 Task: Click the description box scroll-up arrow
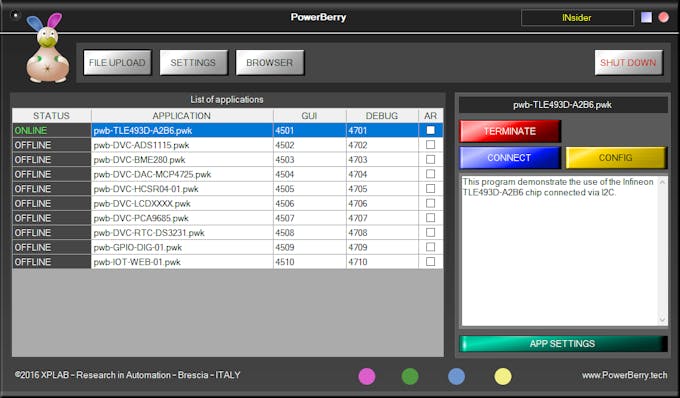[662, 183]
